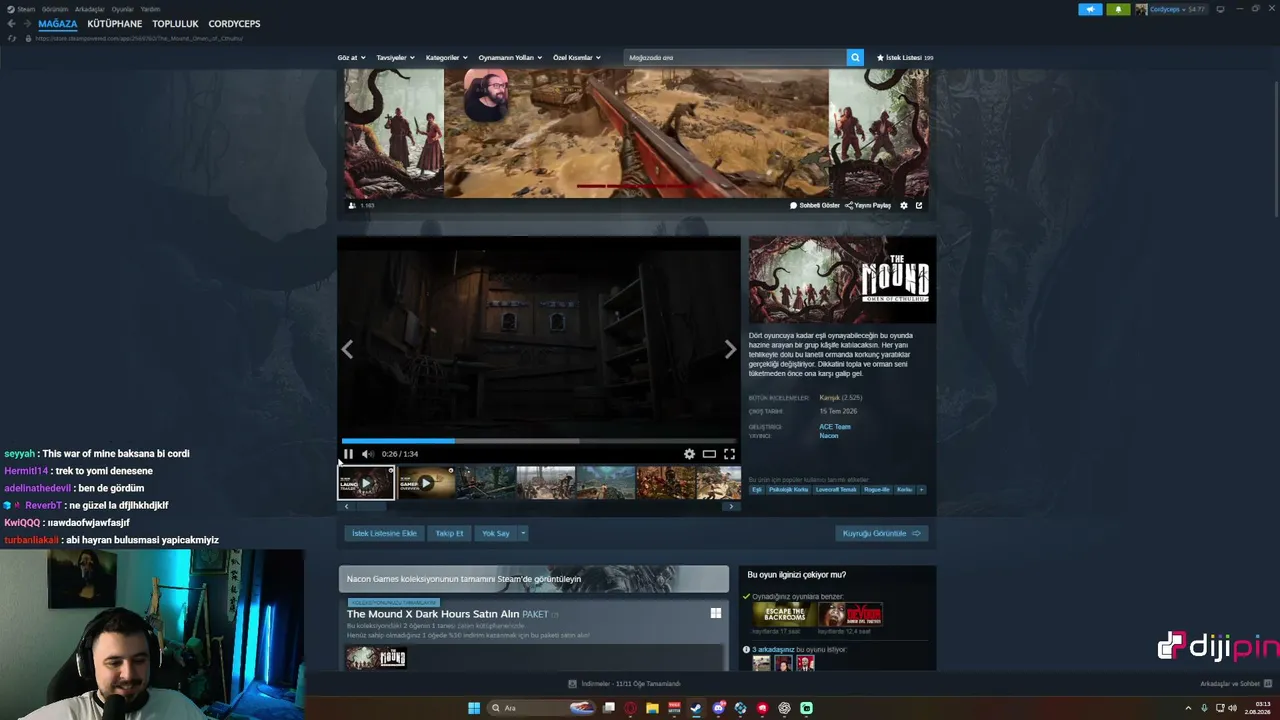Expand more tags with the plus button
This screenshot has height=720, width=1280.
pyautogui.click(x=921, y=490)
